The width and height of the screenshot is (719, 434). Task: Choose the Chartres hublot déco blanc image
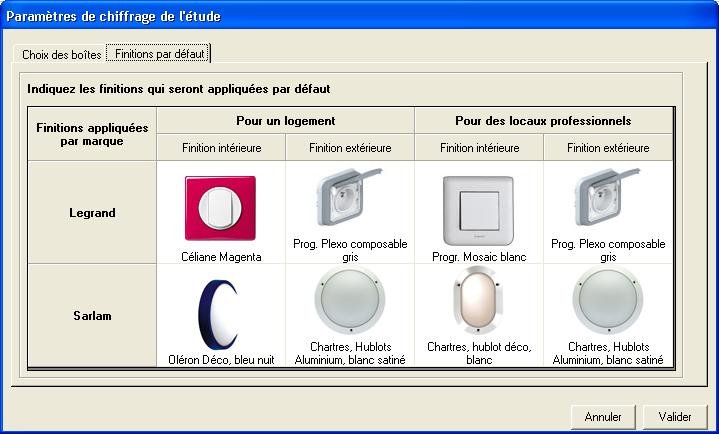coord(478,300)
